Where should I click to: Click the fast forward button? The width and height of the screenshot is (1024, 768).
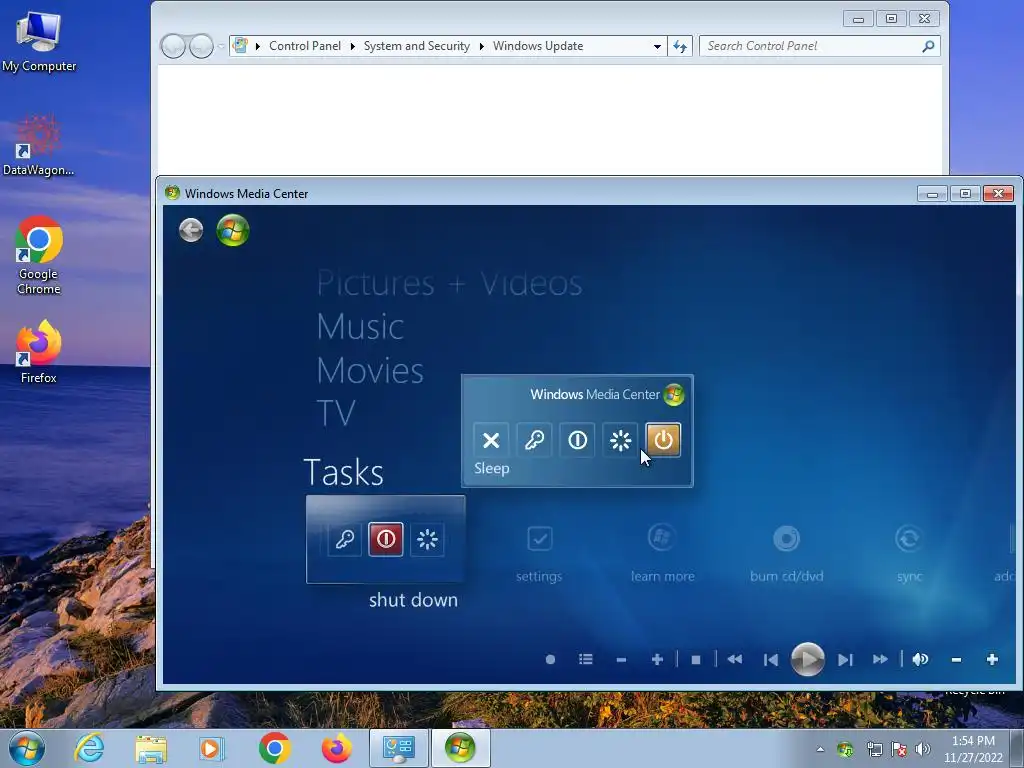[x=880, y=660]
